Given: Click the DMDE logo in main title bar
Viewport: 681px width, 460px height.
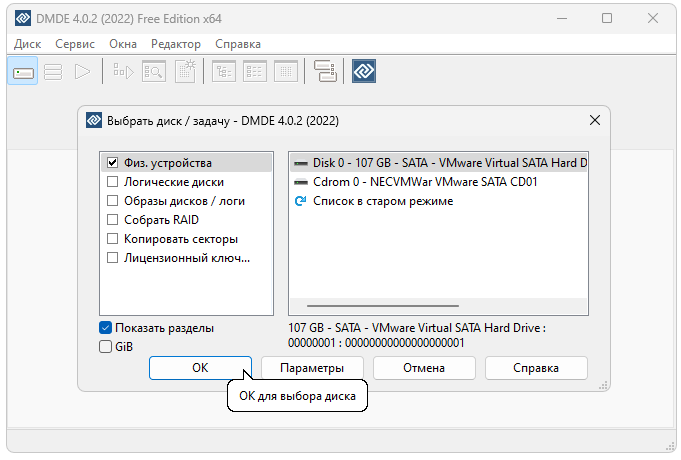Looking at the screenshot, I should click(x=23, y=19).
